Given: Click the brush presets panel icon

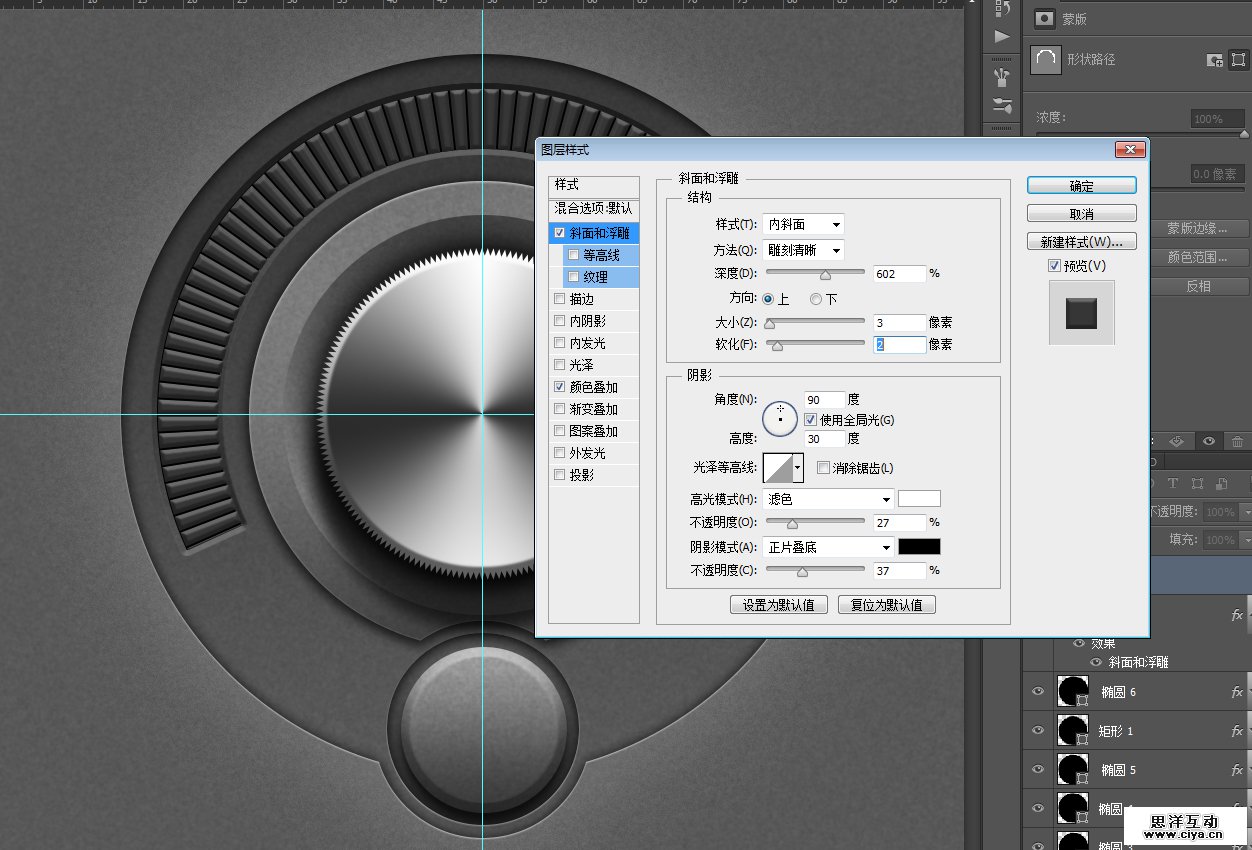Looking at the screenshot, I should [x=1001, y=77].
